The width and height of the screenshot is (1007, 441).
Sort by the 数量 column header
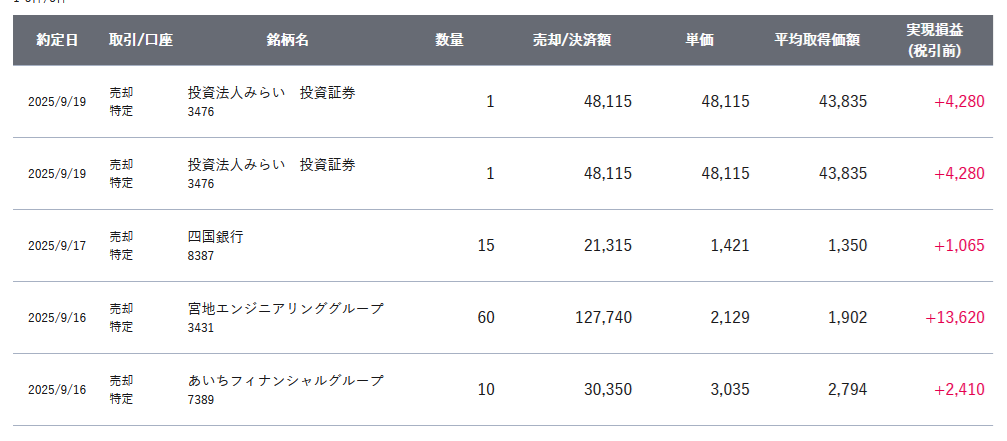pyautogui.click(x=450, y=40)
